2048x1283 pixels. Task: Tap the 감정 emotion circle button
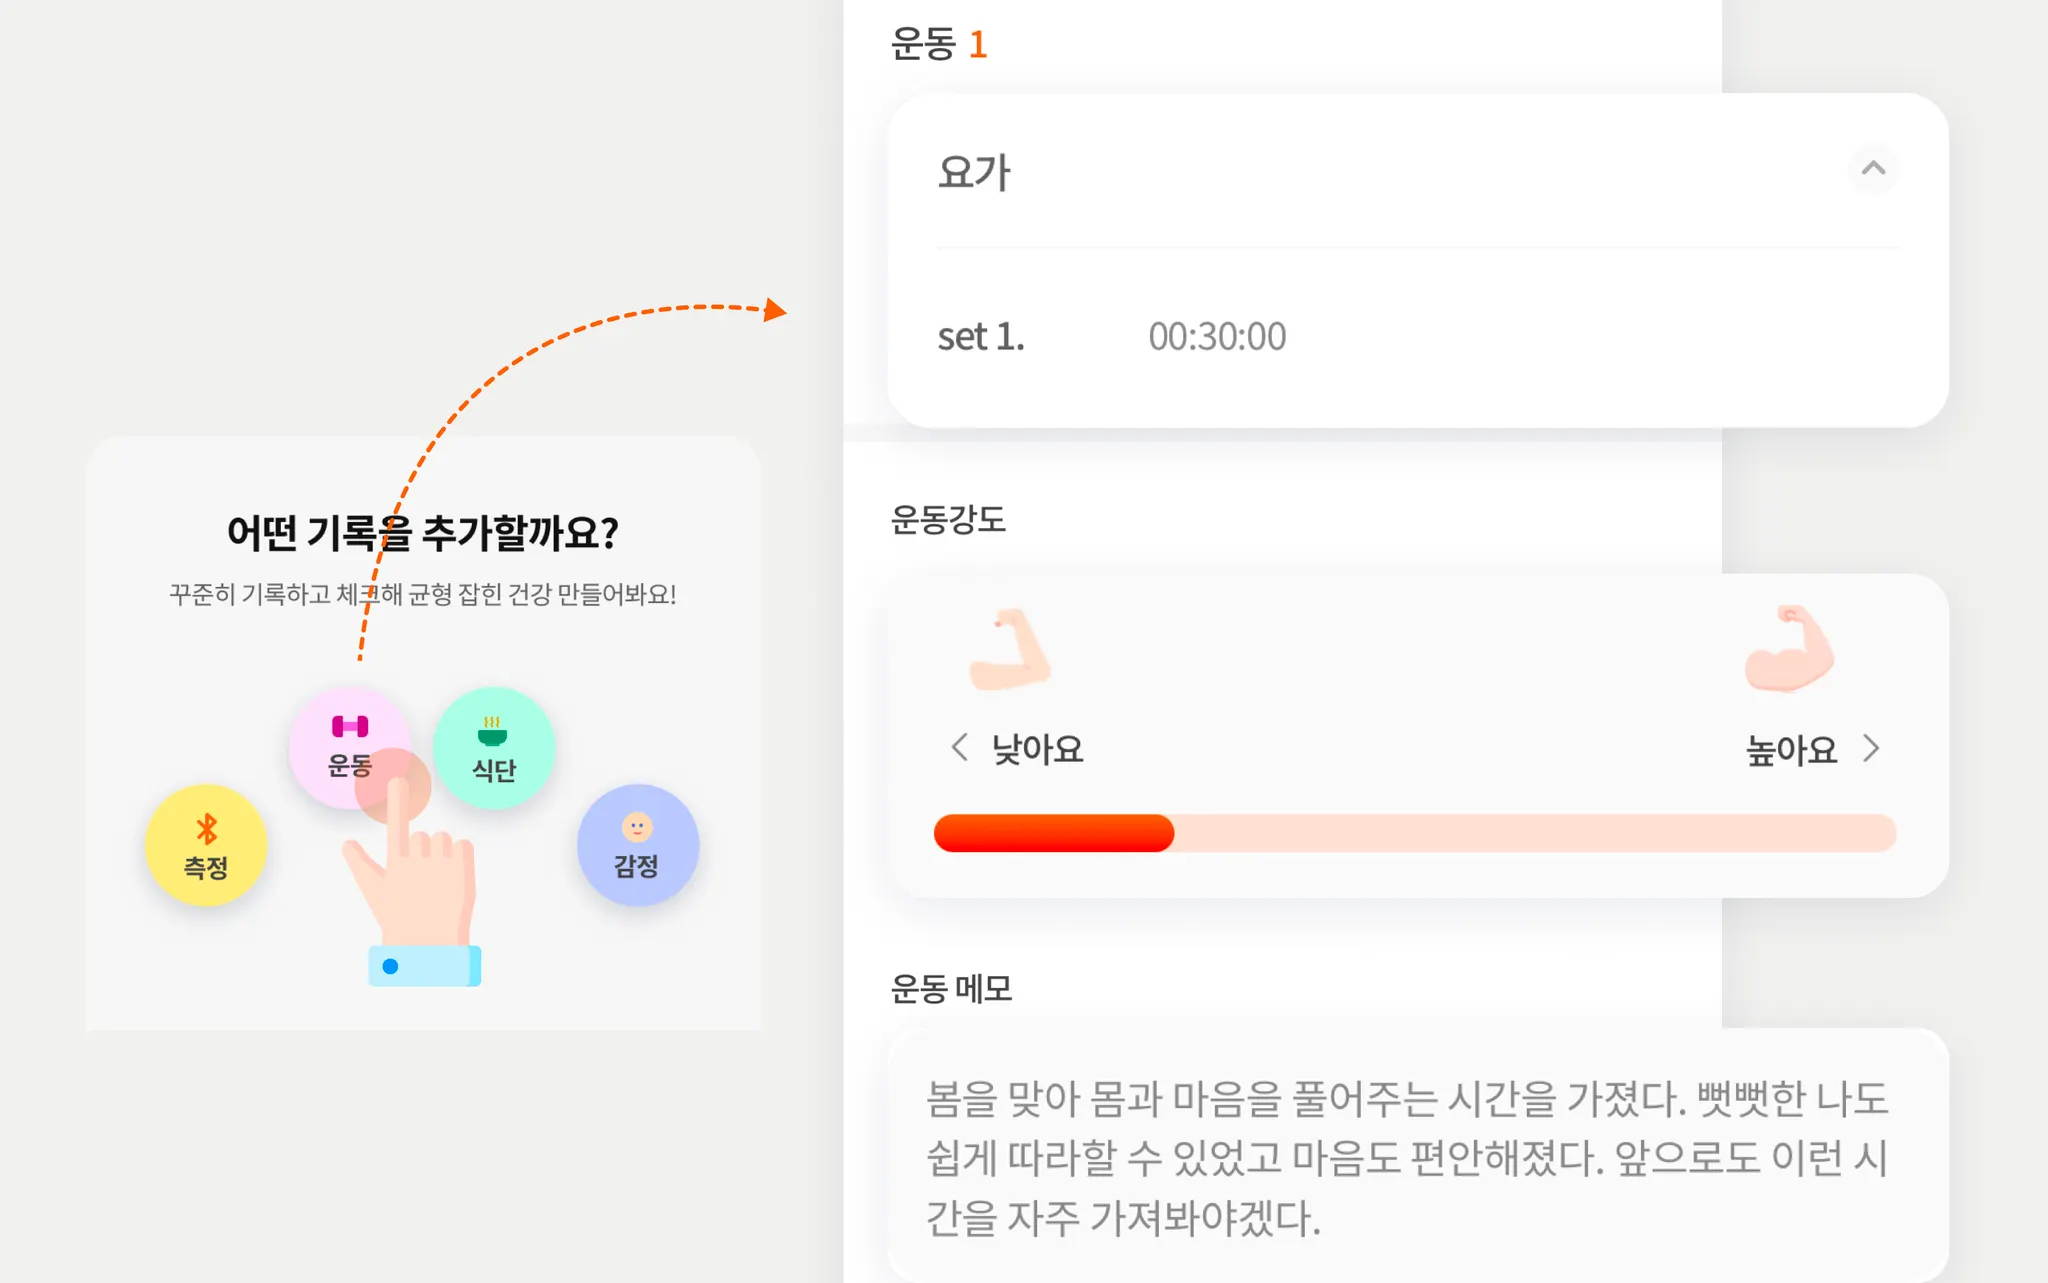point(637,845)
